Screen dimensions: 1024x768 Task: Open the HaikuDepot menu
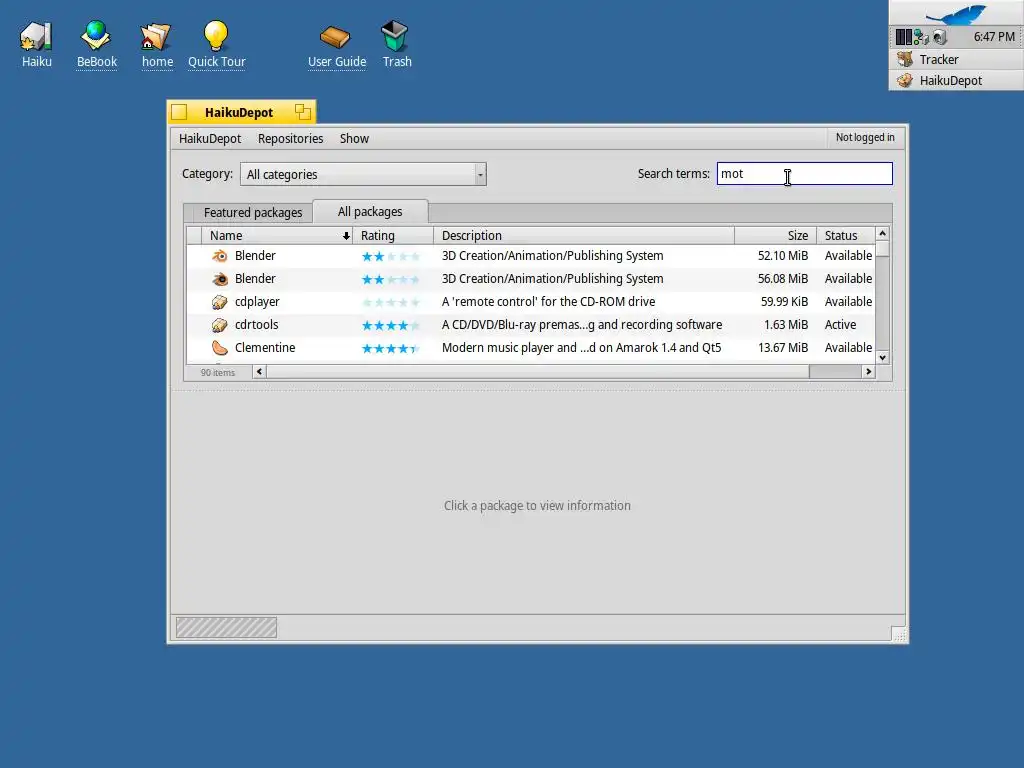tap(210, 138)
